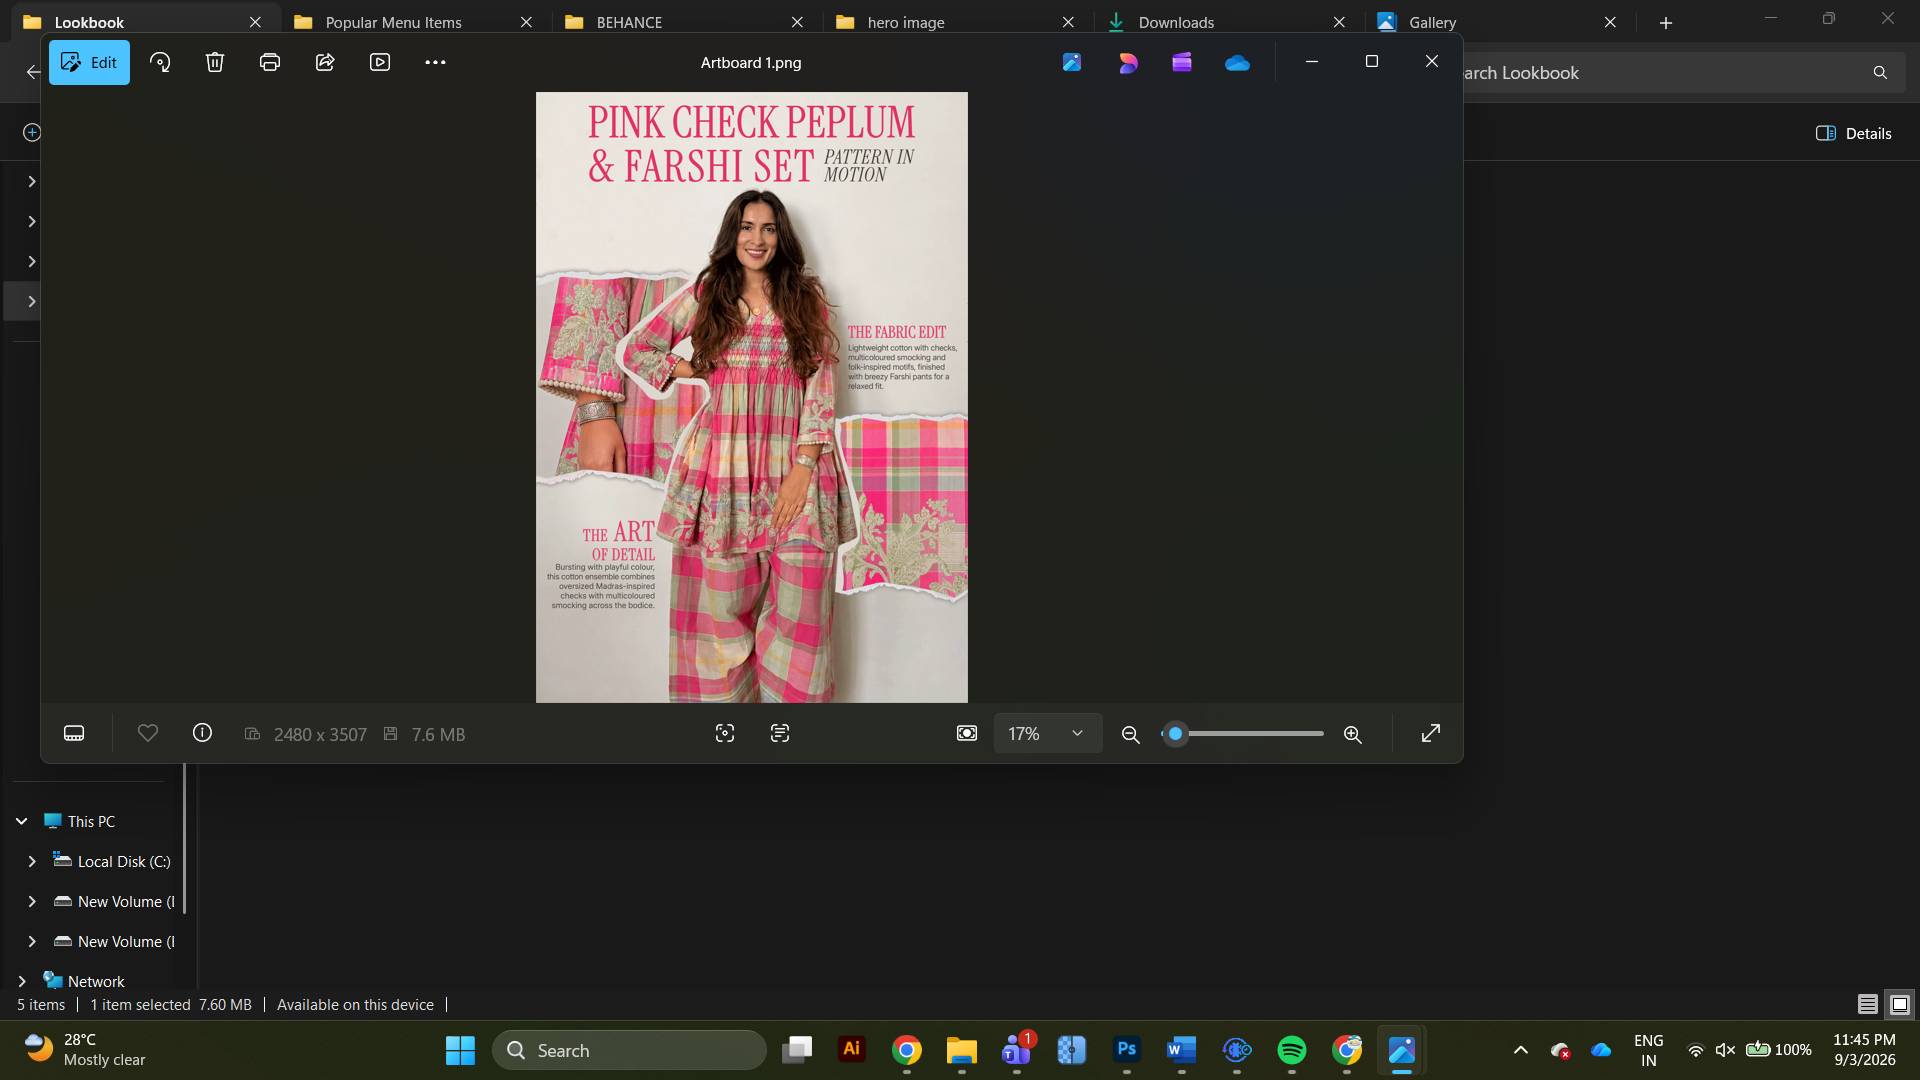The image size is (1920, 1080).
Task: Open the Details pane button
Action: click(1854, 133)
